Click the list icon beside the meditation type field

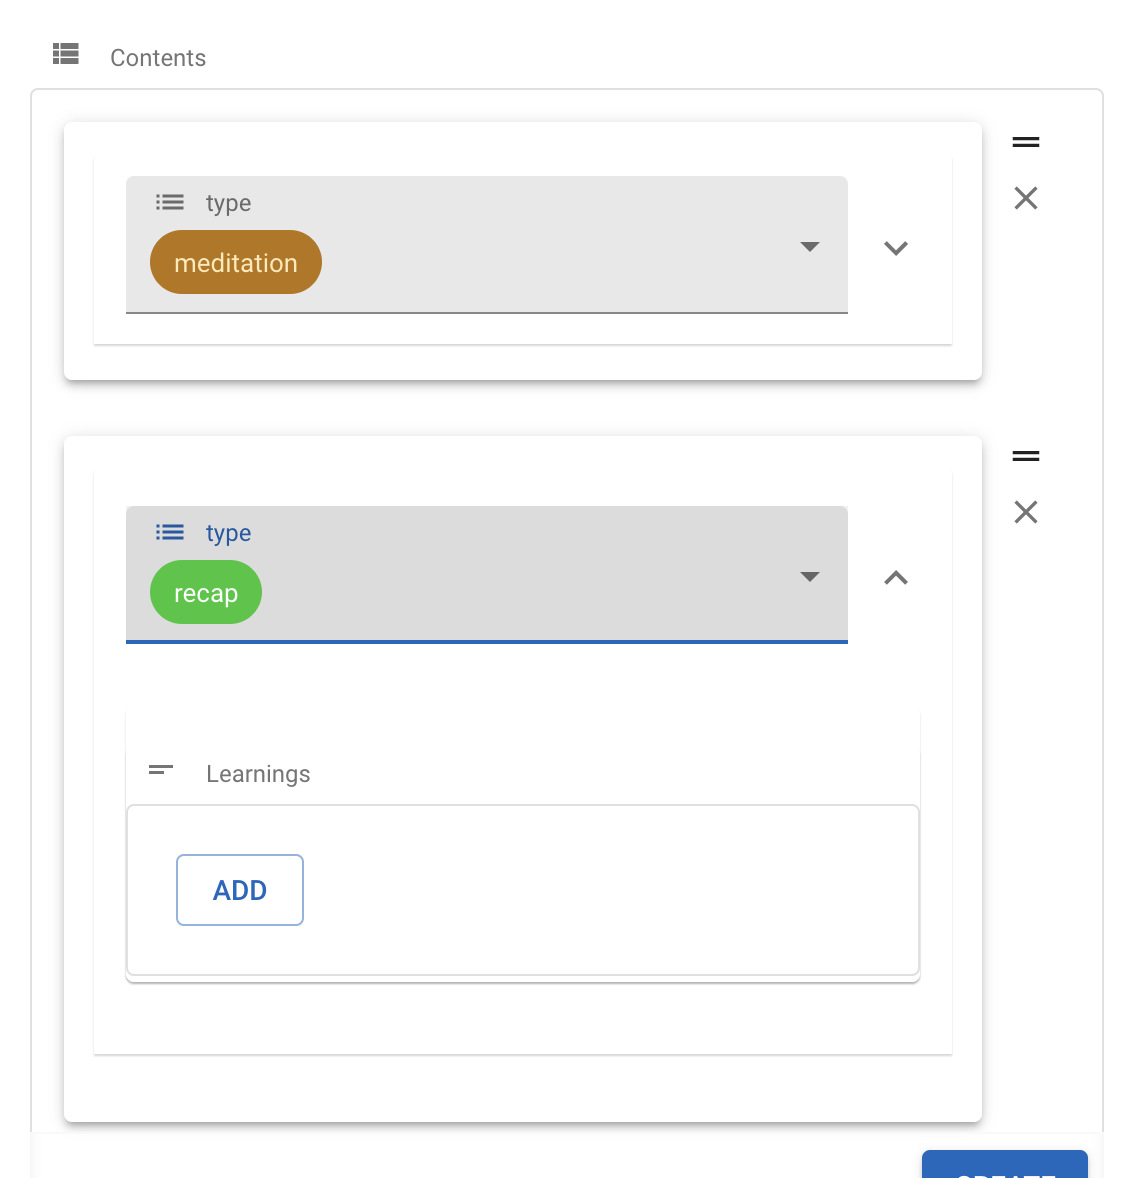[x=170, y=201]
